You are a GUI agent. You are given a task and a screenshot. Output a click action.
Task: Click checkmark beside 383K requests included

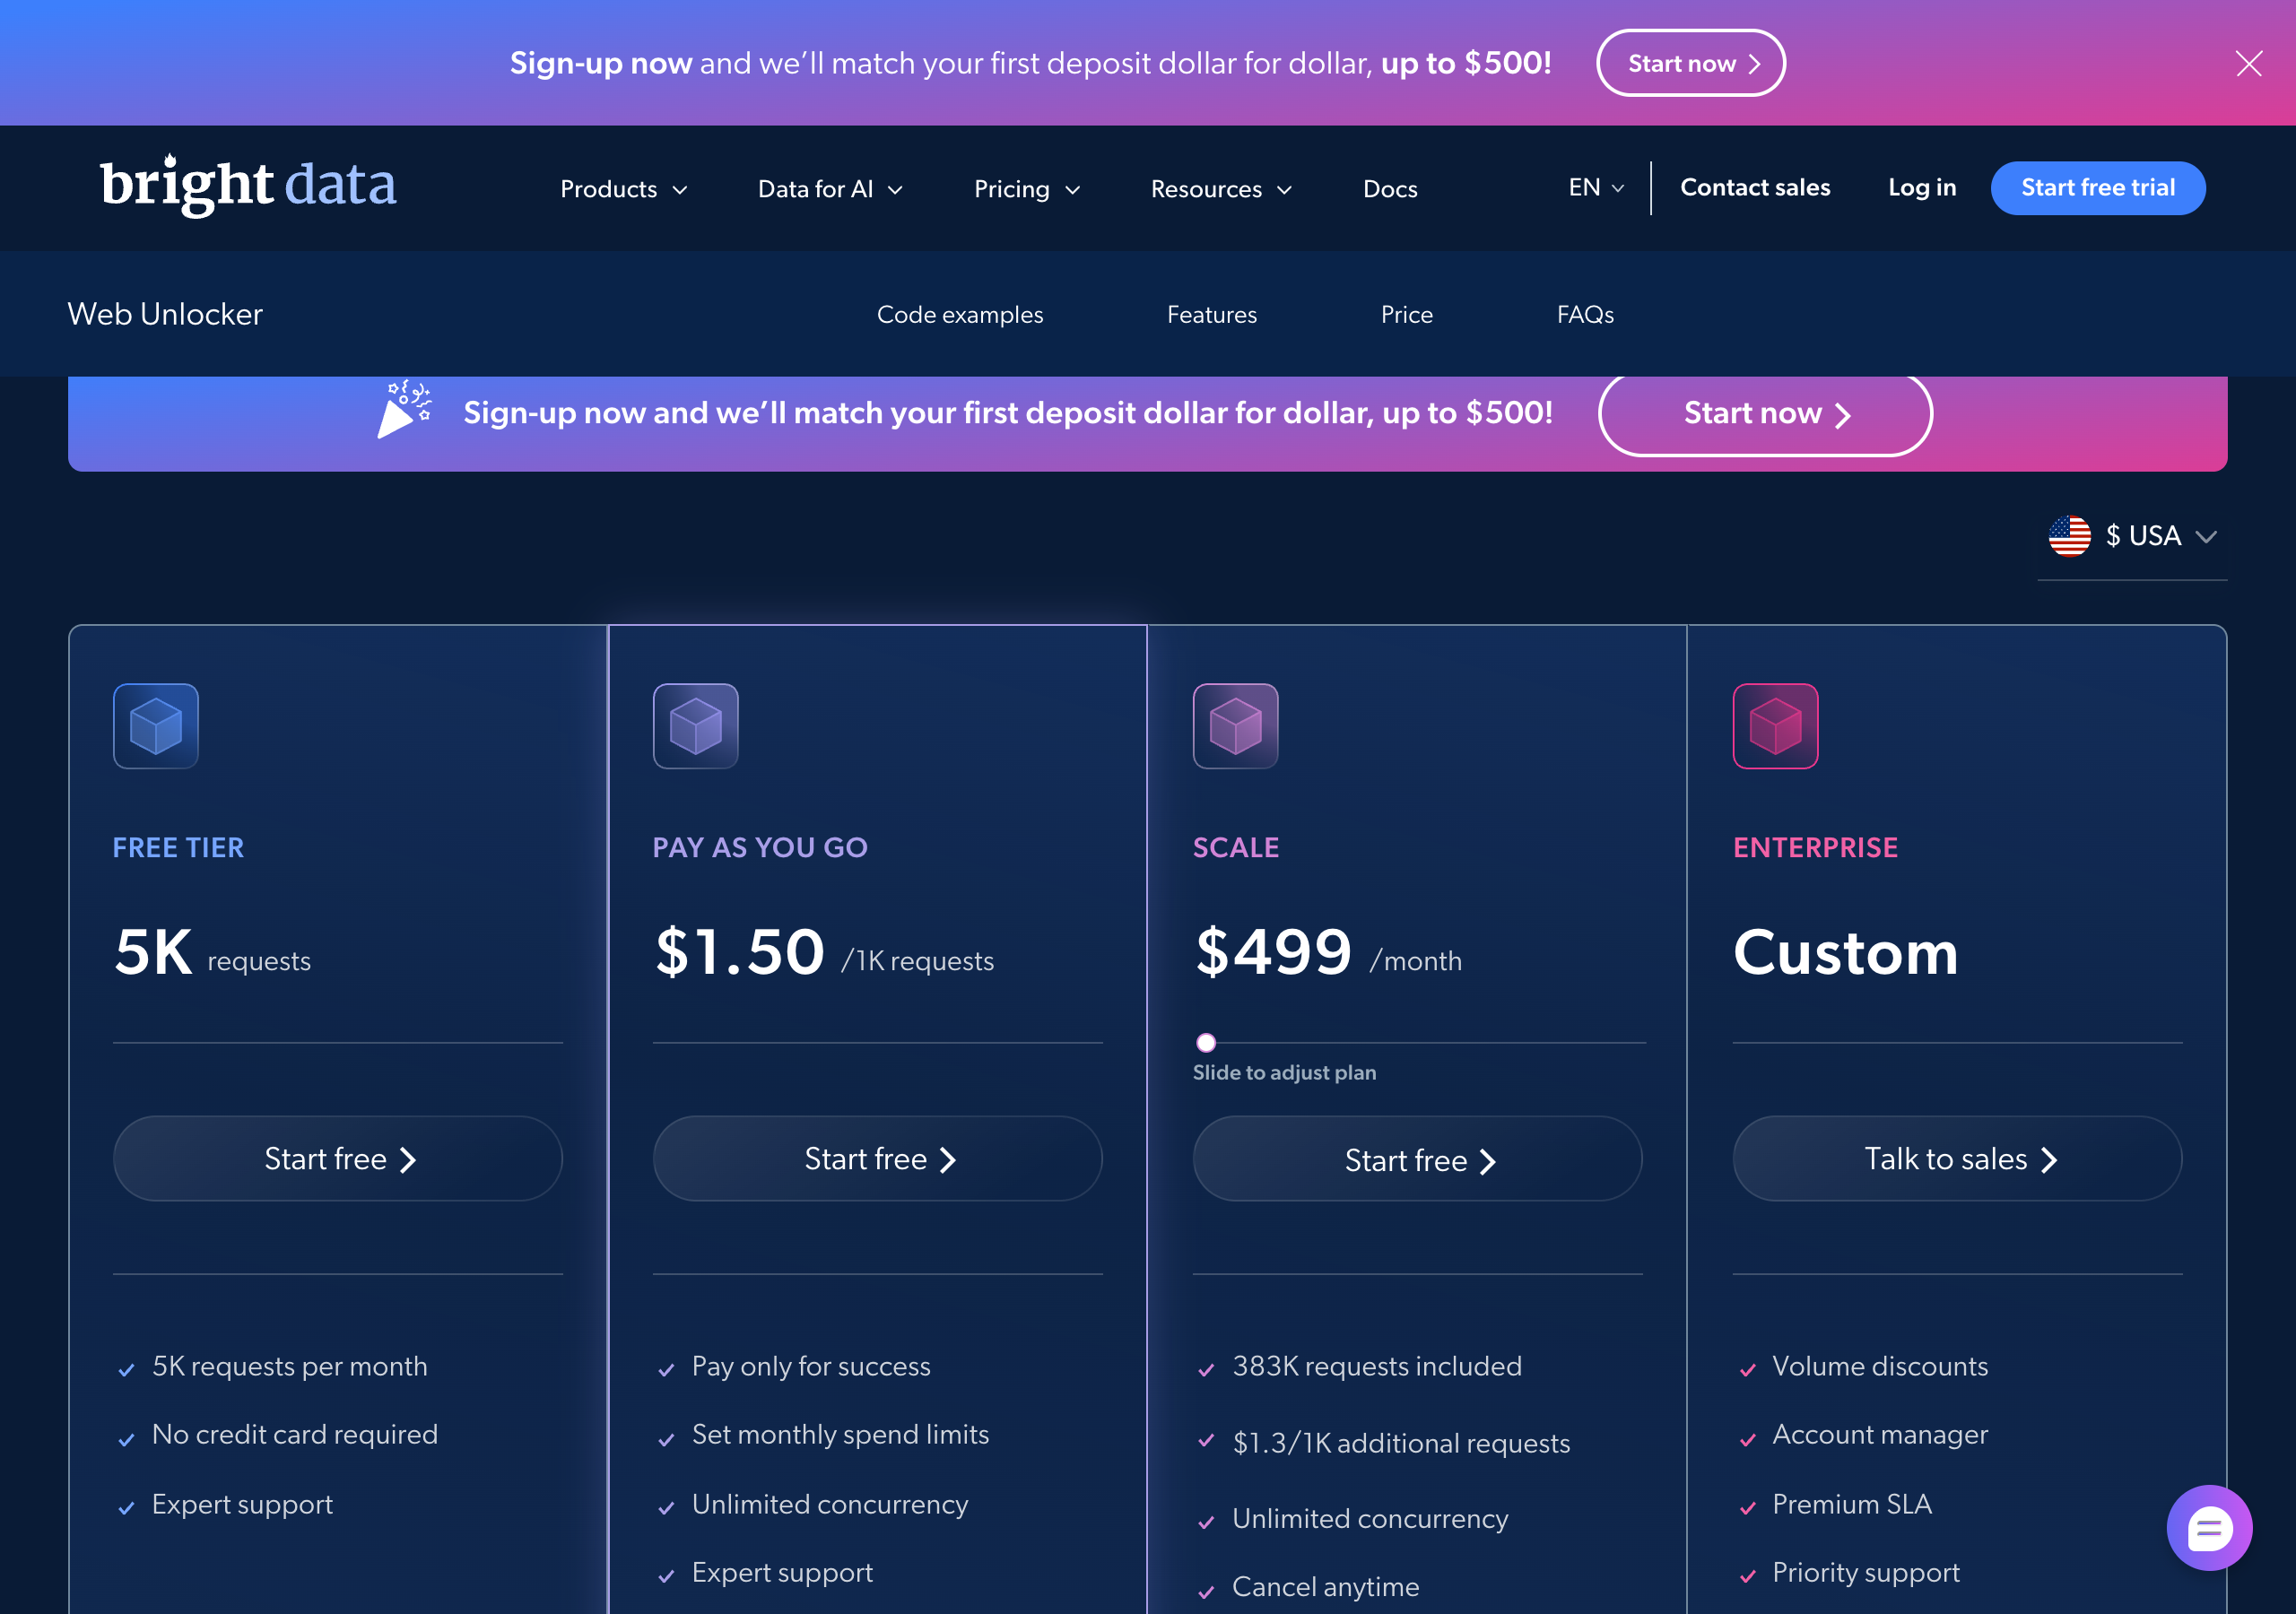(x=1206, y=1370)
